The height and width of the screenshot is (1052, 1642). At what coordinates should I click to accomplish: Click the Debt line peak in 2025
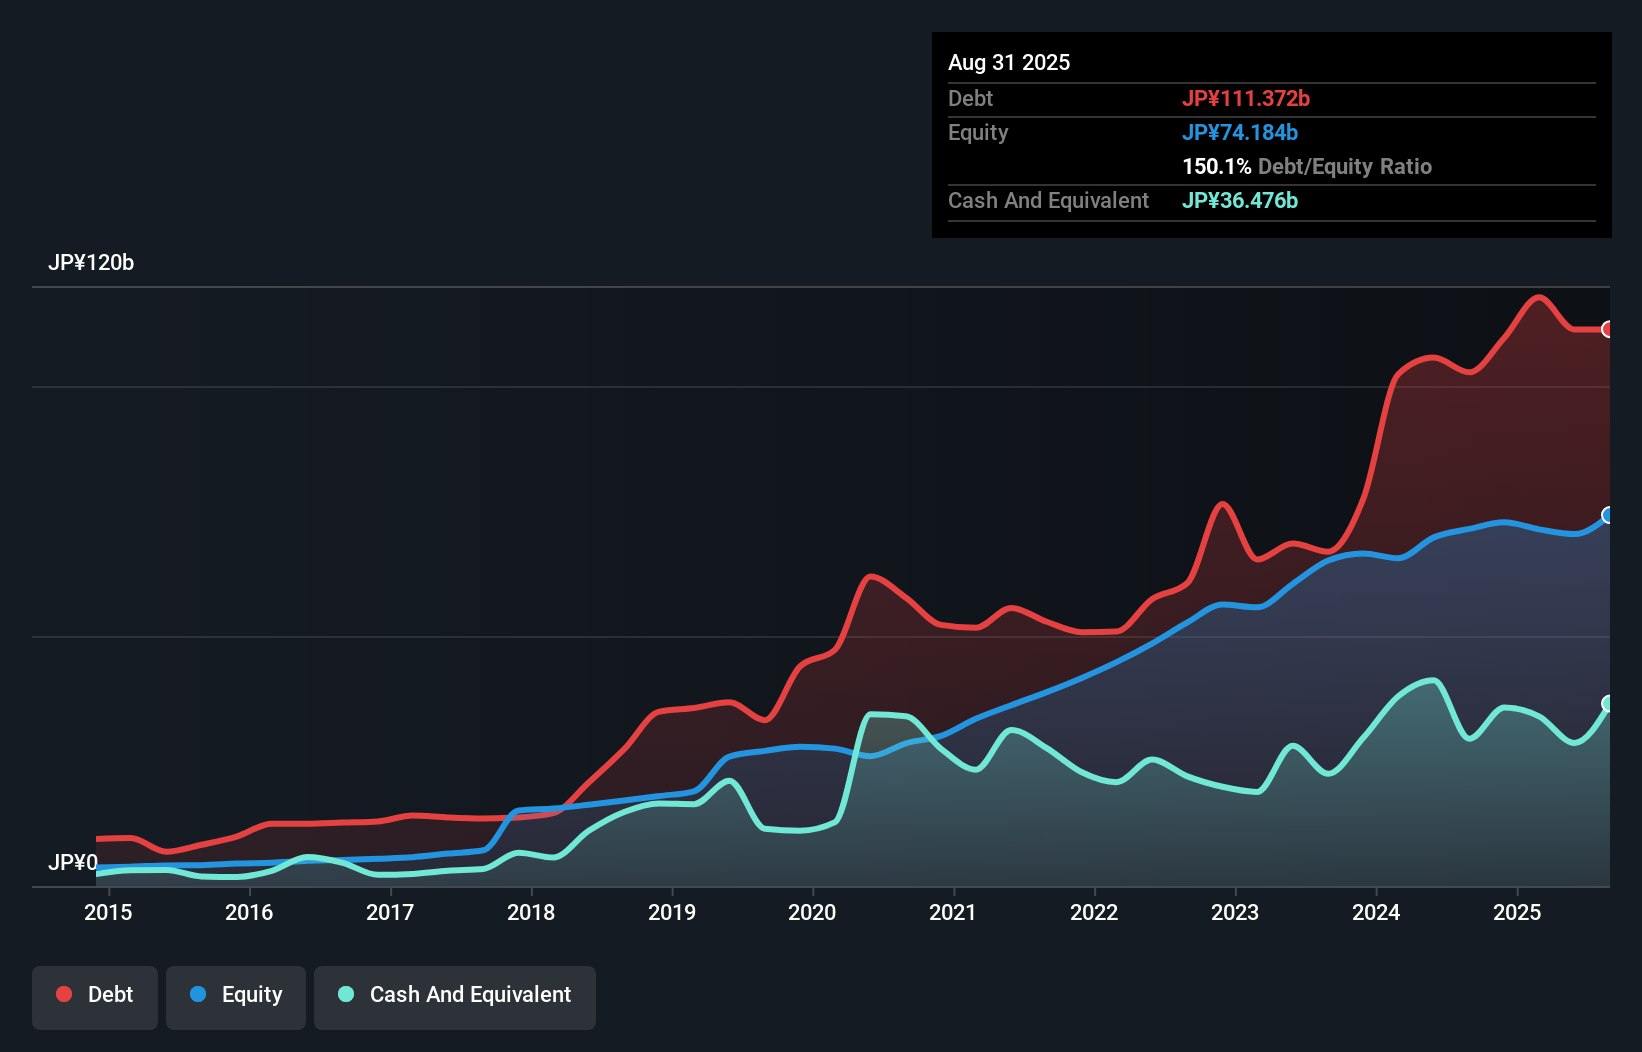1538,298
